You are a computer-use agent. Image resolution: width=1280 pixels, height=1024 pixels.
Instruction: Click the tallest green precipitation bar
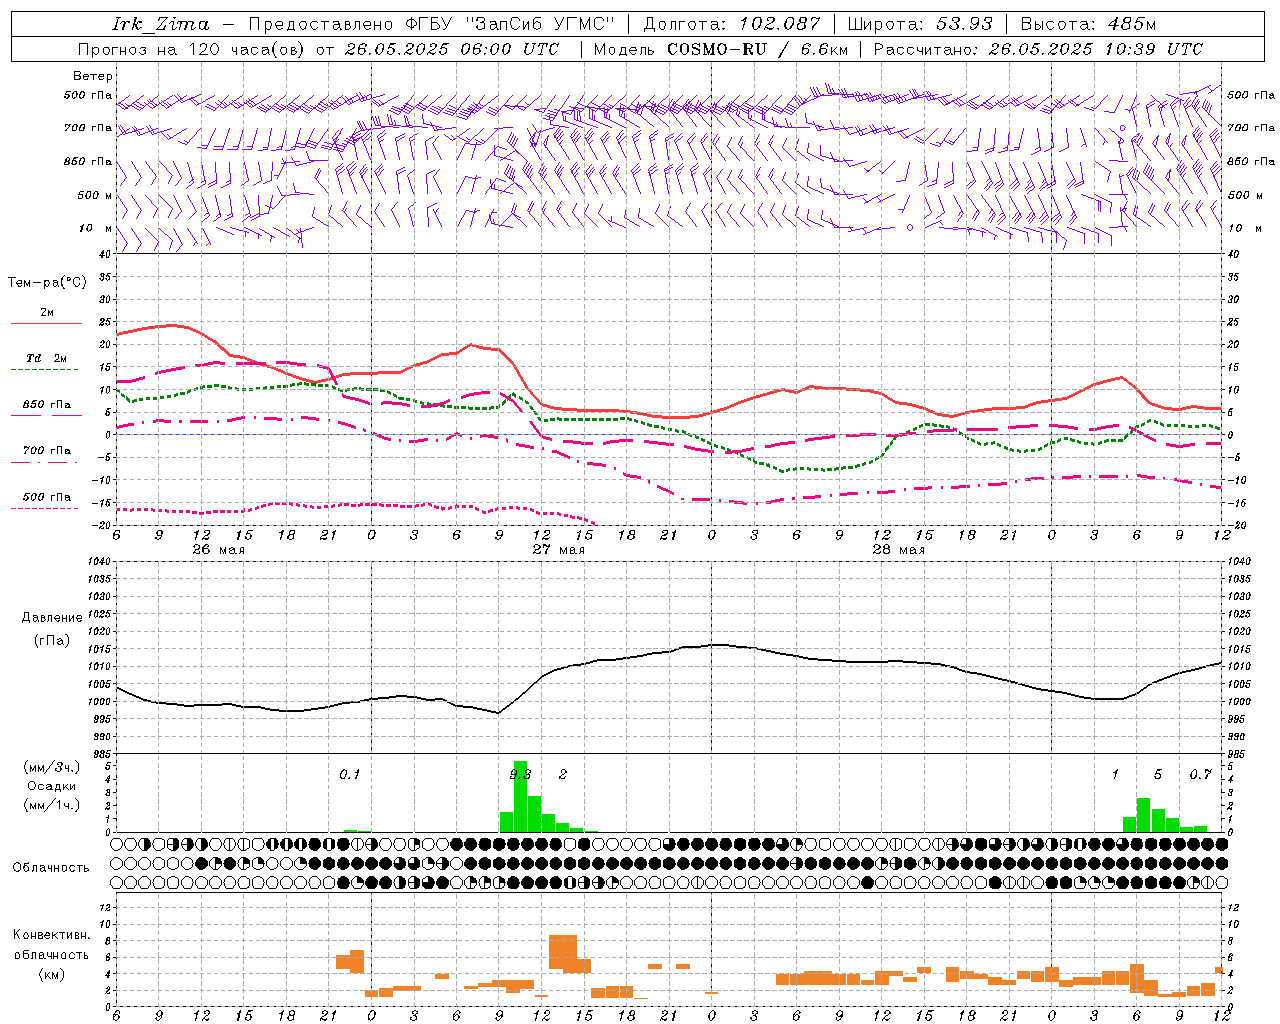[520, 797]
